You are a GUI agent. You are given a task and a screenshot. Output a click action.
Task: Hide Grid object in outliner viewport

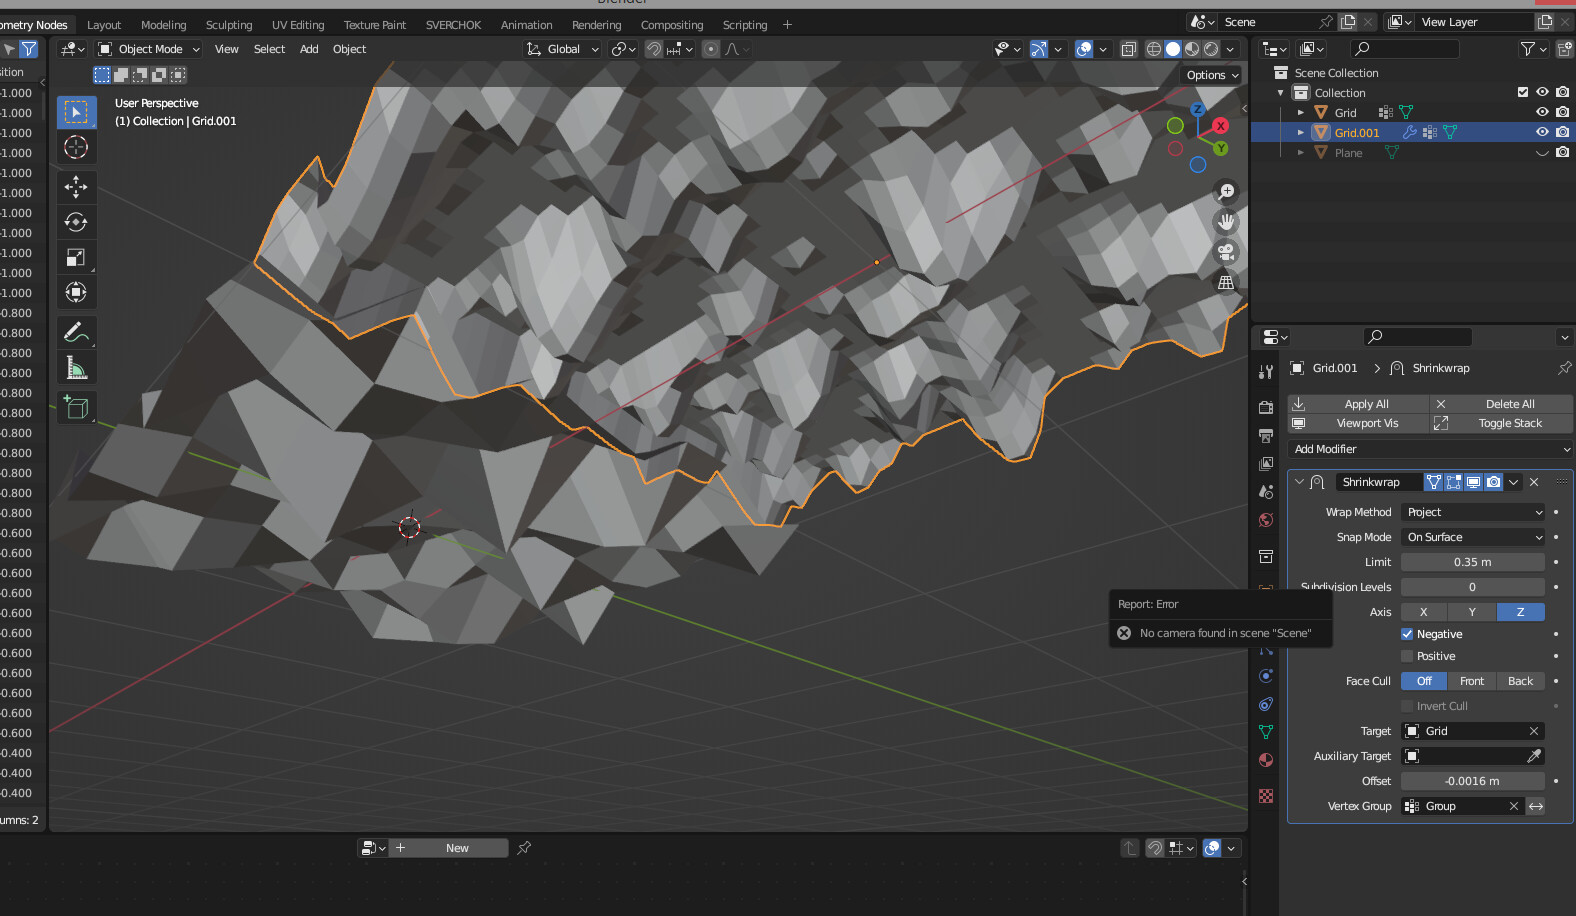point(1542,112)
